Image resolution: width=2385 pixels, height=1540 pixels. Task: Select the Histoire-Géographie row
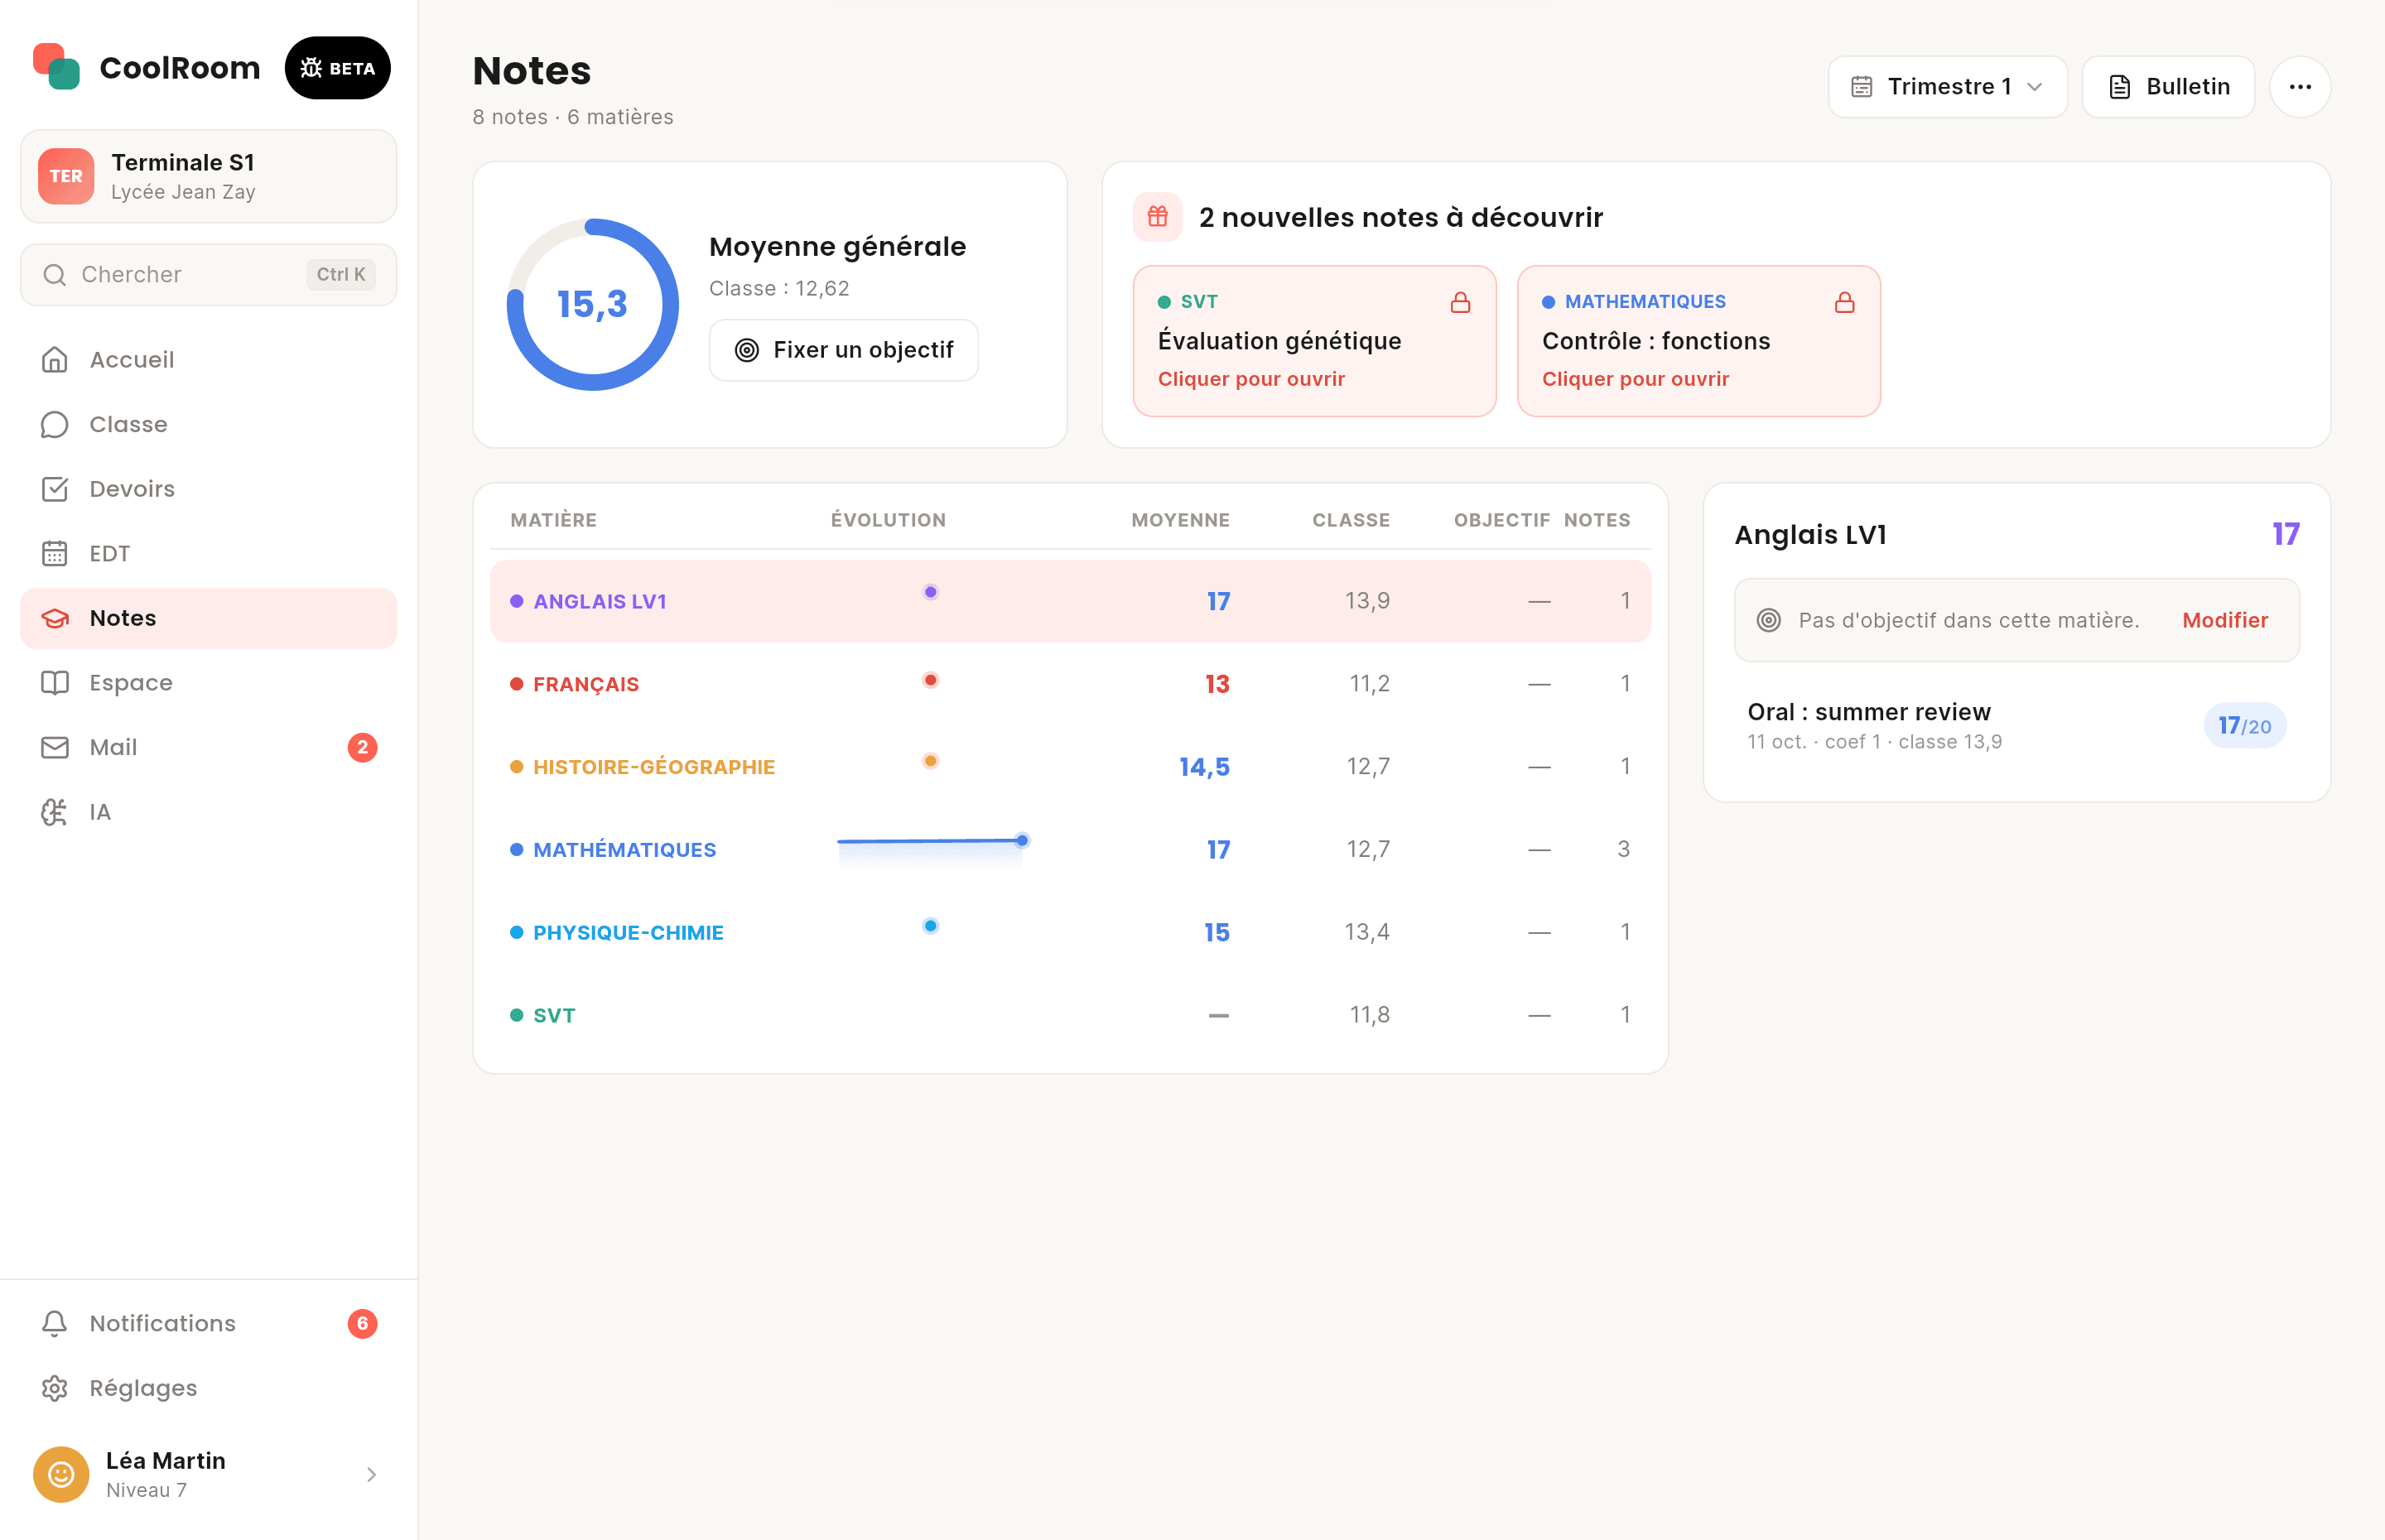point(1070,767)
